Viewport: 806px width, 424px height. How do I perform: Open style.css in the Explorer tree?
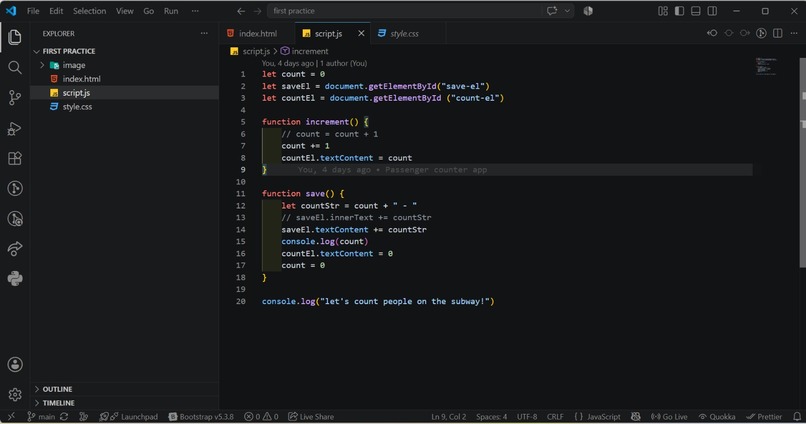[x=77, y=107]
